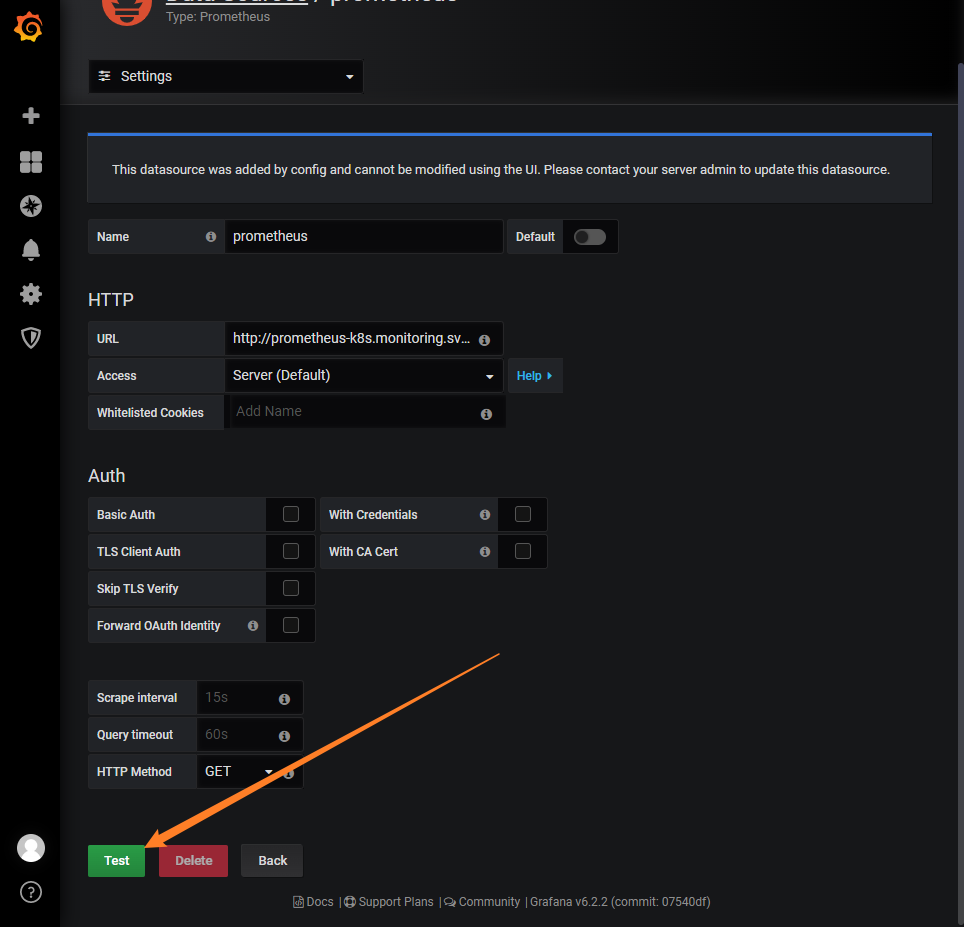This screenshot has height=927, width=964.
Task: Click the user avatar in sidebar
Action: (31, 848)
